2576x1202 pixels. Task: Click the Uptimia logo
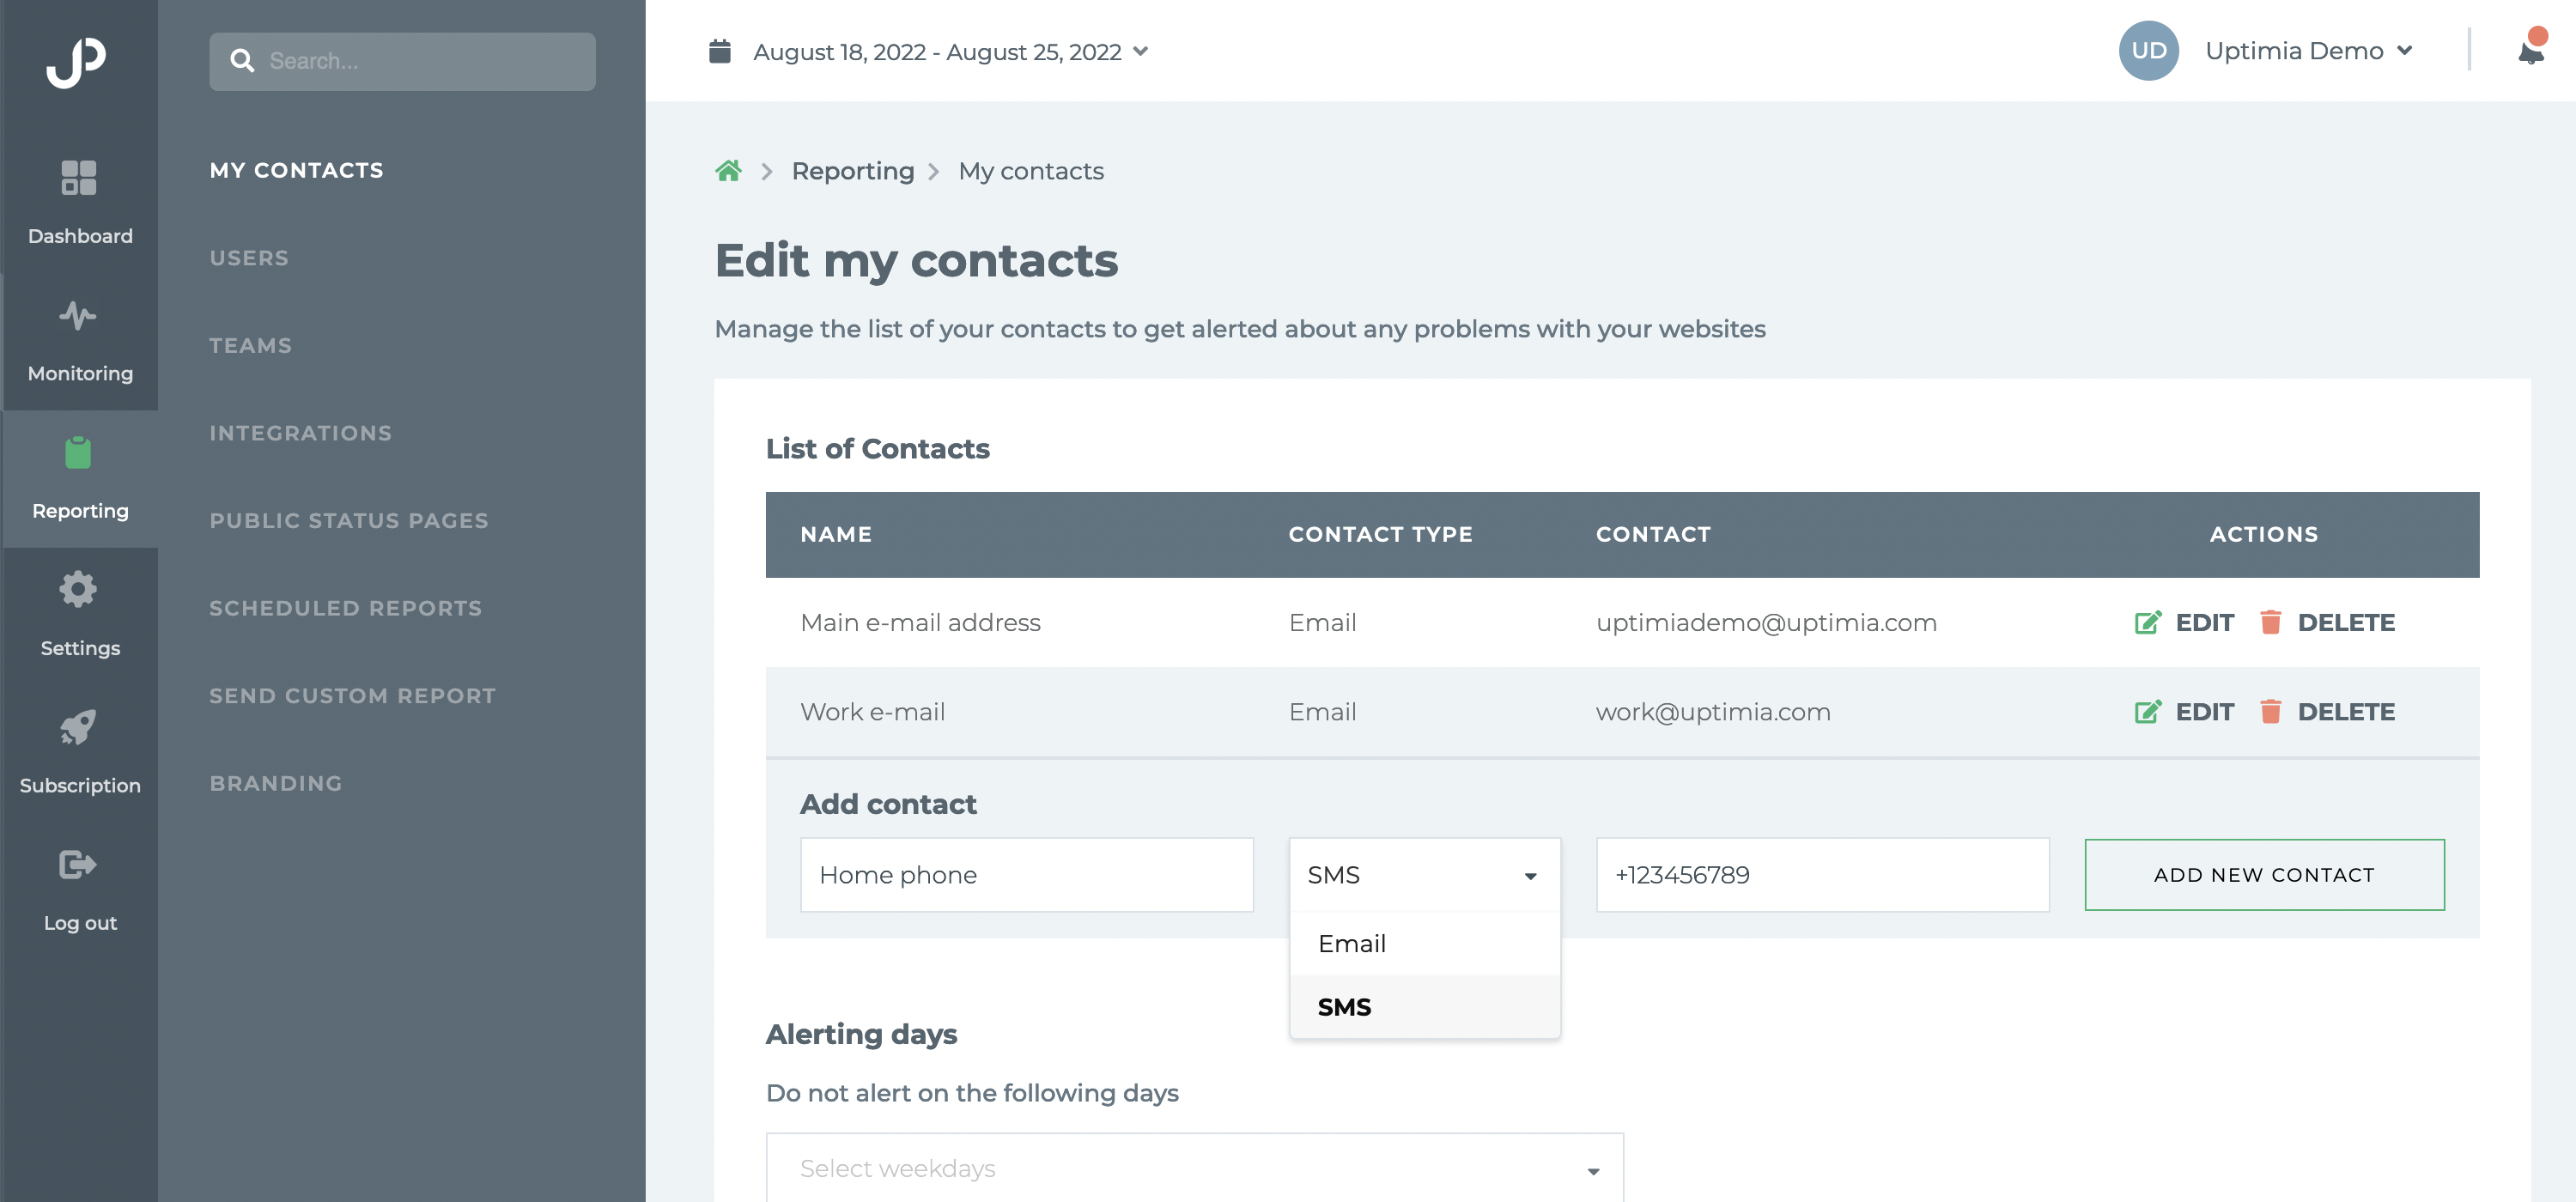click(77, 62)
